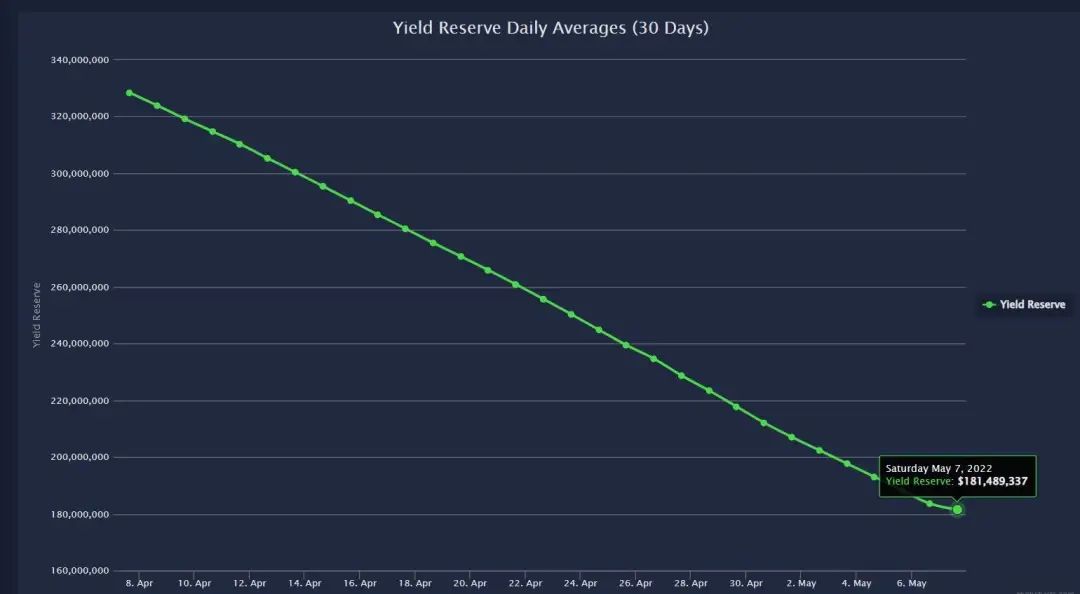Viewport: 1080px width, 594px height.
Task: Select the data point above 22. Apr
Action: pos(515,285)
